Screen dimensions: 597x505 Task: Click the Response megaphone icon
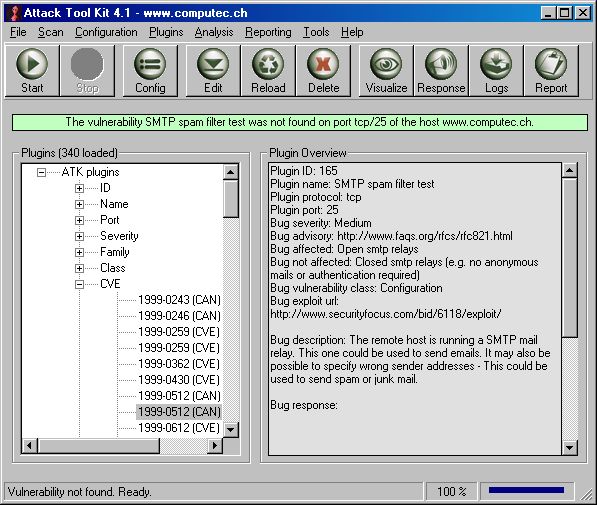[441, 70]
